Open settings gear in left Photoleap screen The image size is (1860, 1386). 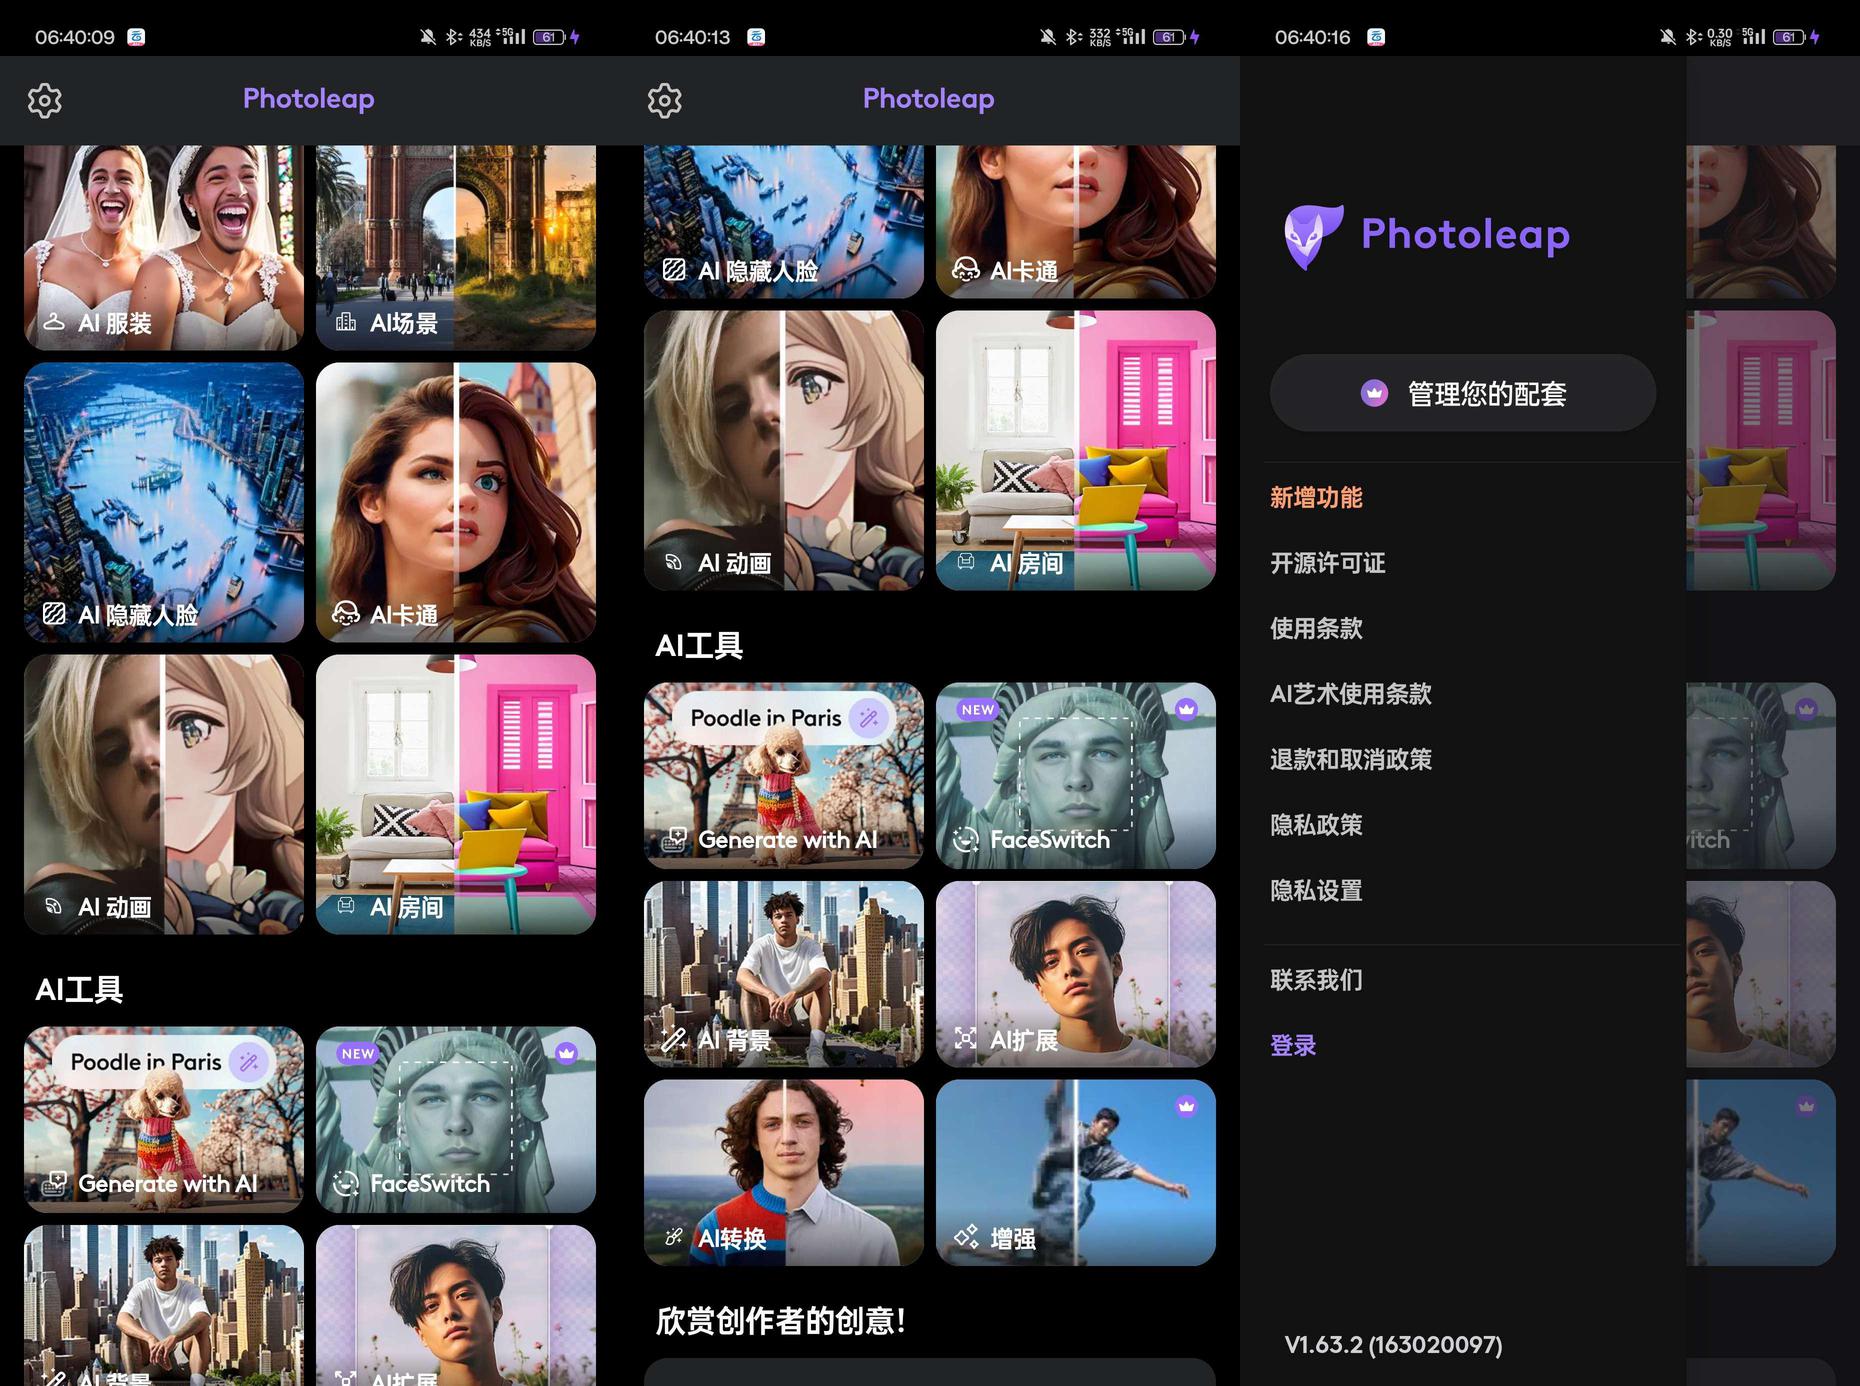coord(44,100)
